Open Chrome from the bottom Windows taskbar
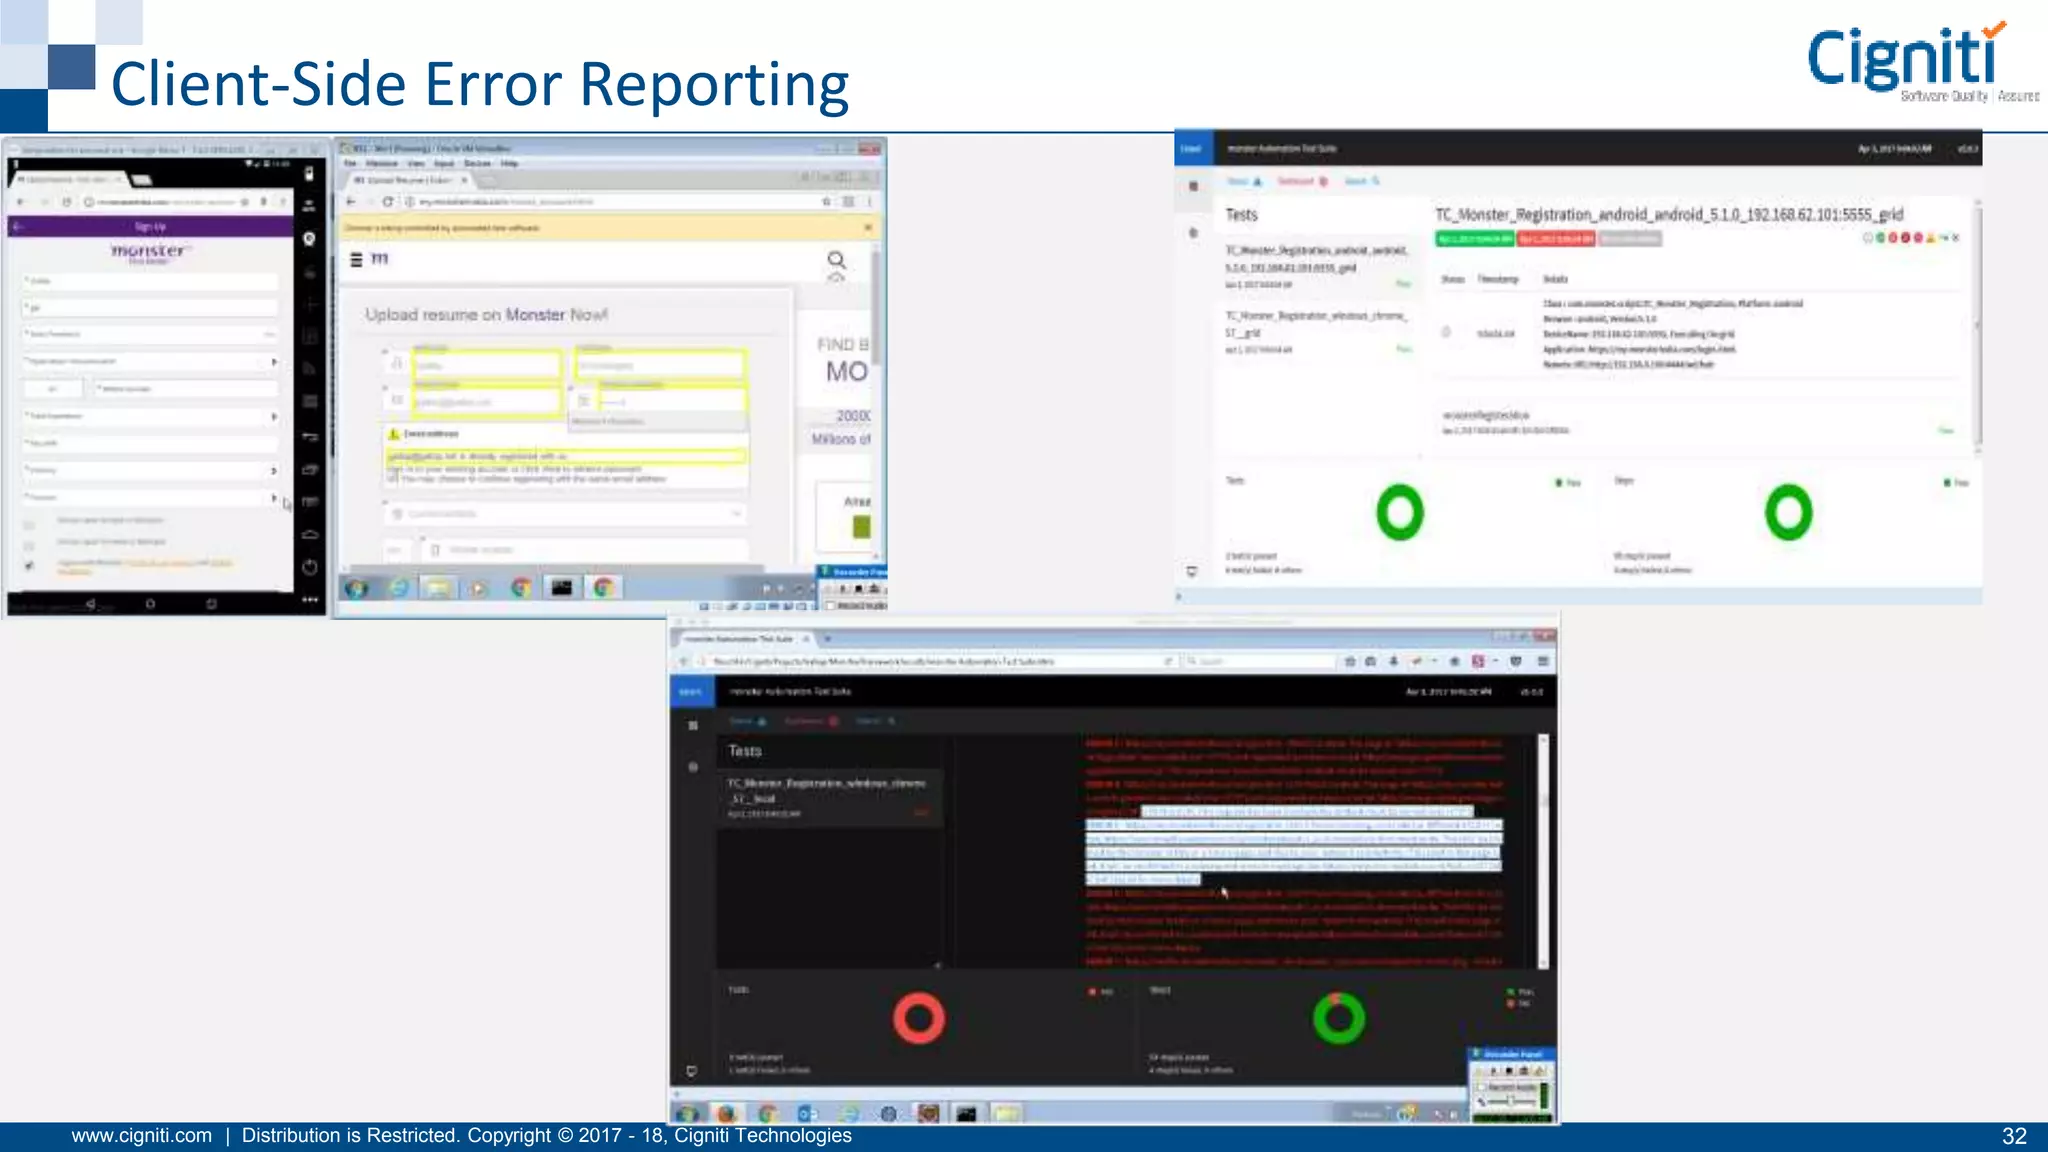The width and height of the screenshot is (2048, 1152). pyautogui.click(x=767, y=1113)
